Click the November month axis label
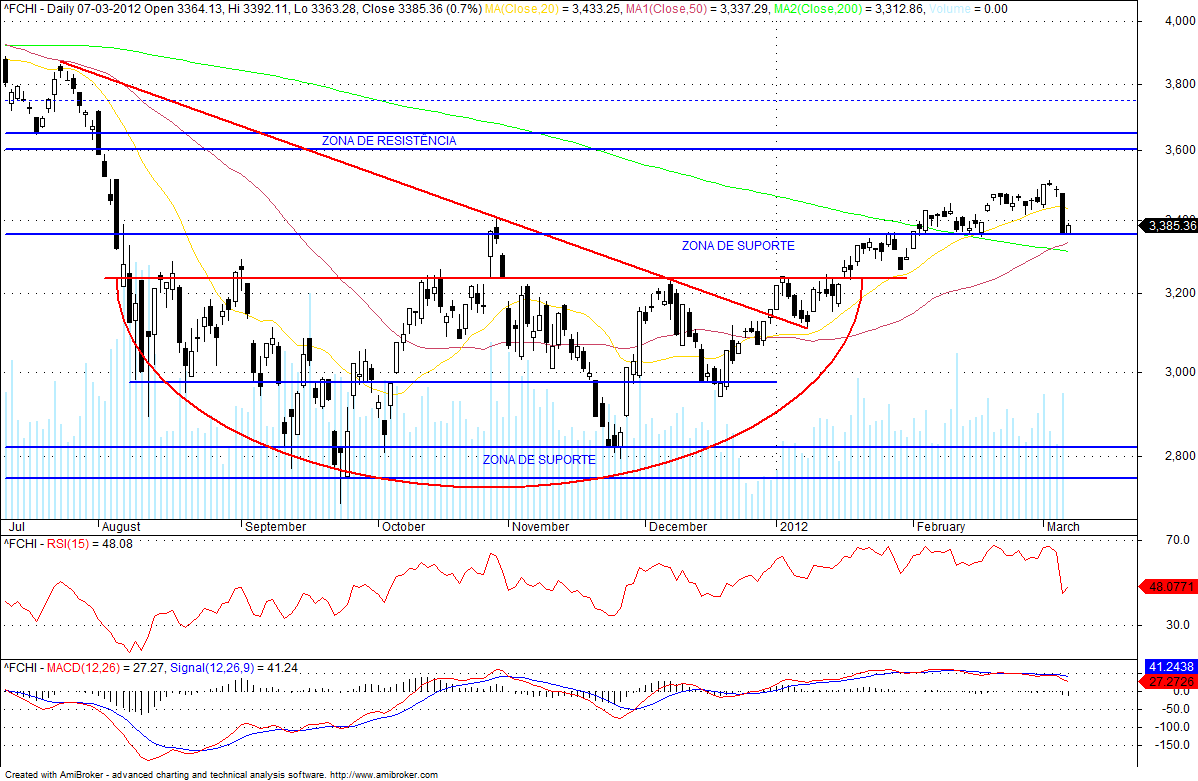Screen dimensions: 1198x781 (x=540, y=527)
